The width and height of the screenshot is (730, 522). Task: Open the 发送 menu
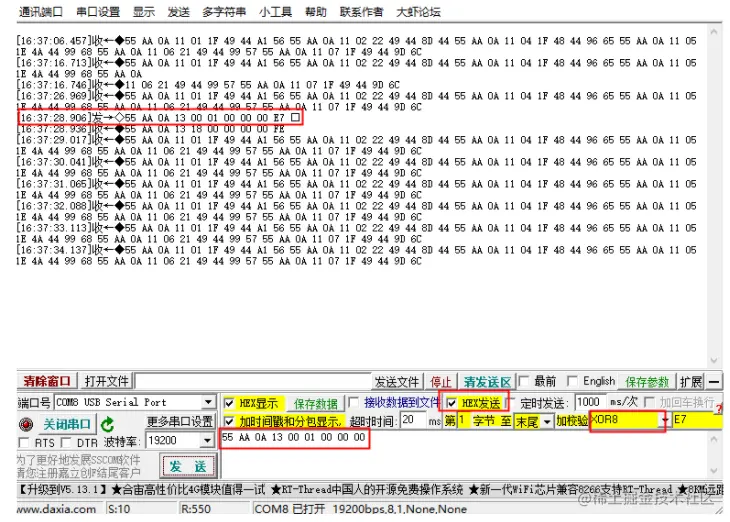(179, 12)
